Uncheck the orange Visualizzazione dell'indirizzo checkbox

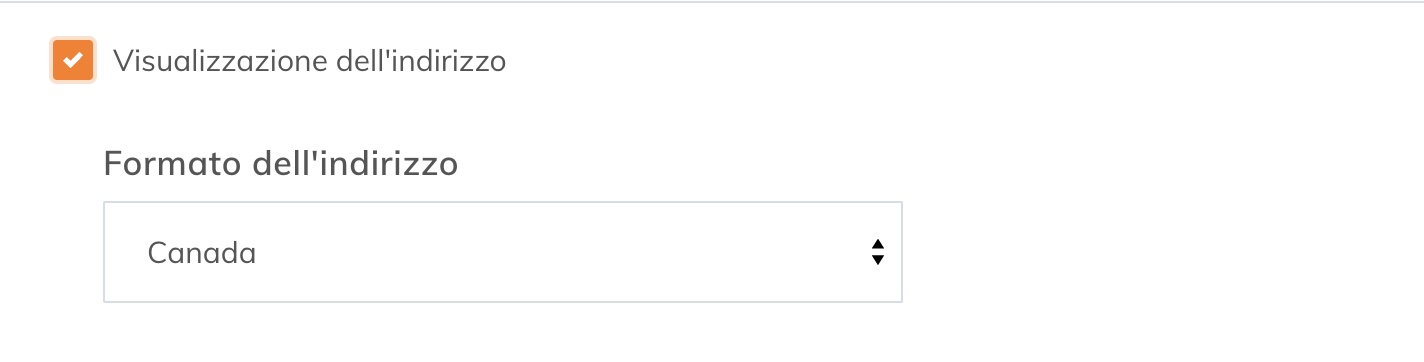(72, 61)
